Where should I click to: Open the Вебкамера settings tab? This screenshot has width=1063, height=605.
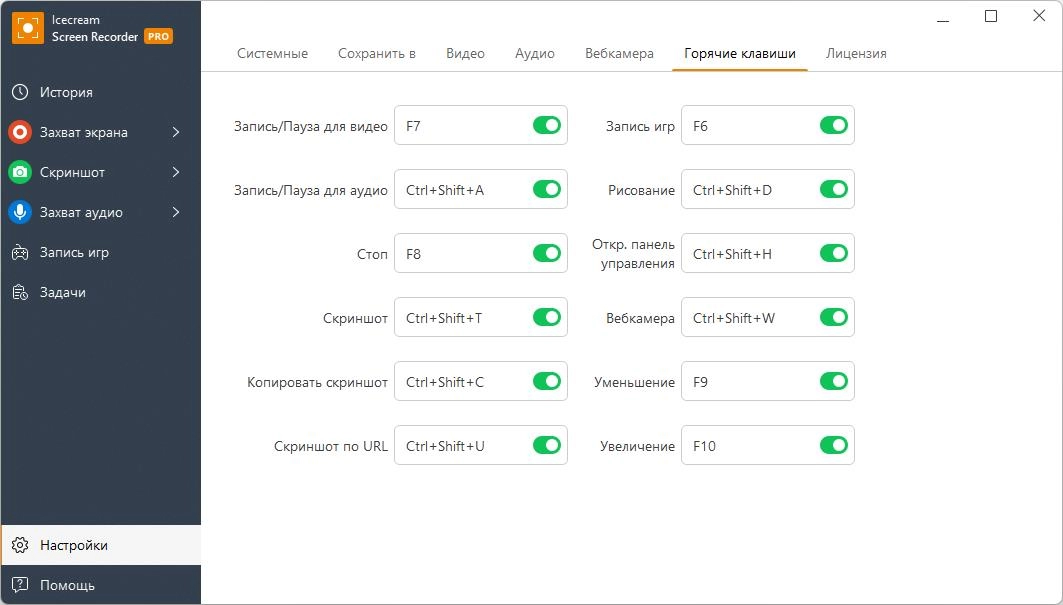coord(619,53)
